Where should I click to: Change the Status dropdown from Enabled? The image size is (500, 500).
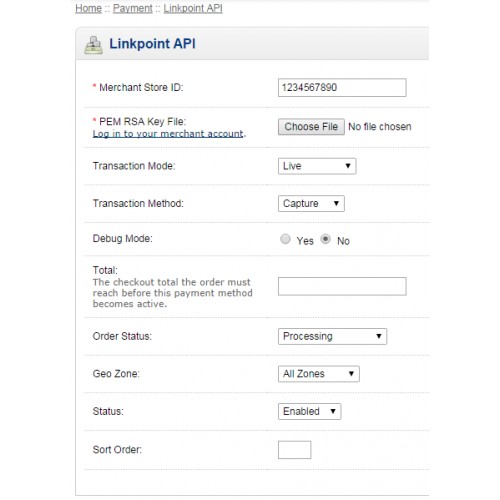point(309,411)
